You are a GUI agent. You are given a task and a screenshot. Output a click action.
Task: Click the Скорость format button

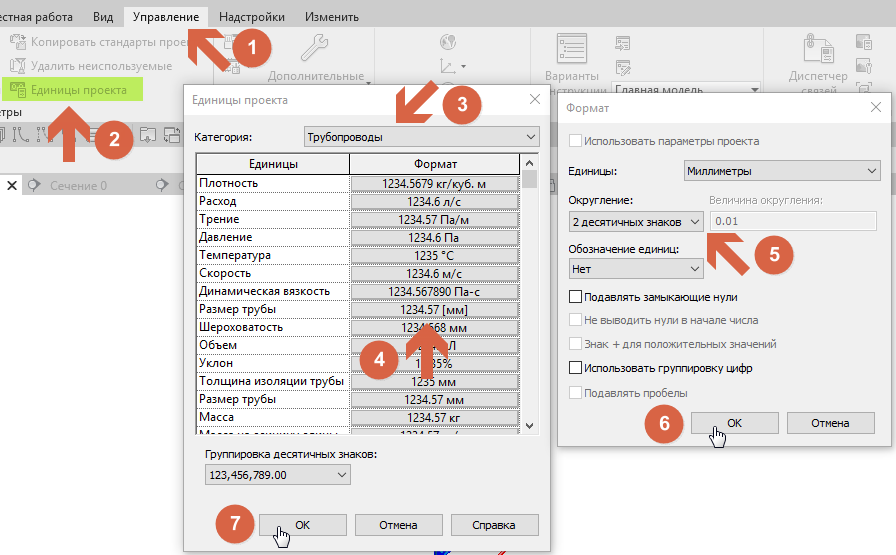tap(434, 274)
